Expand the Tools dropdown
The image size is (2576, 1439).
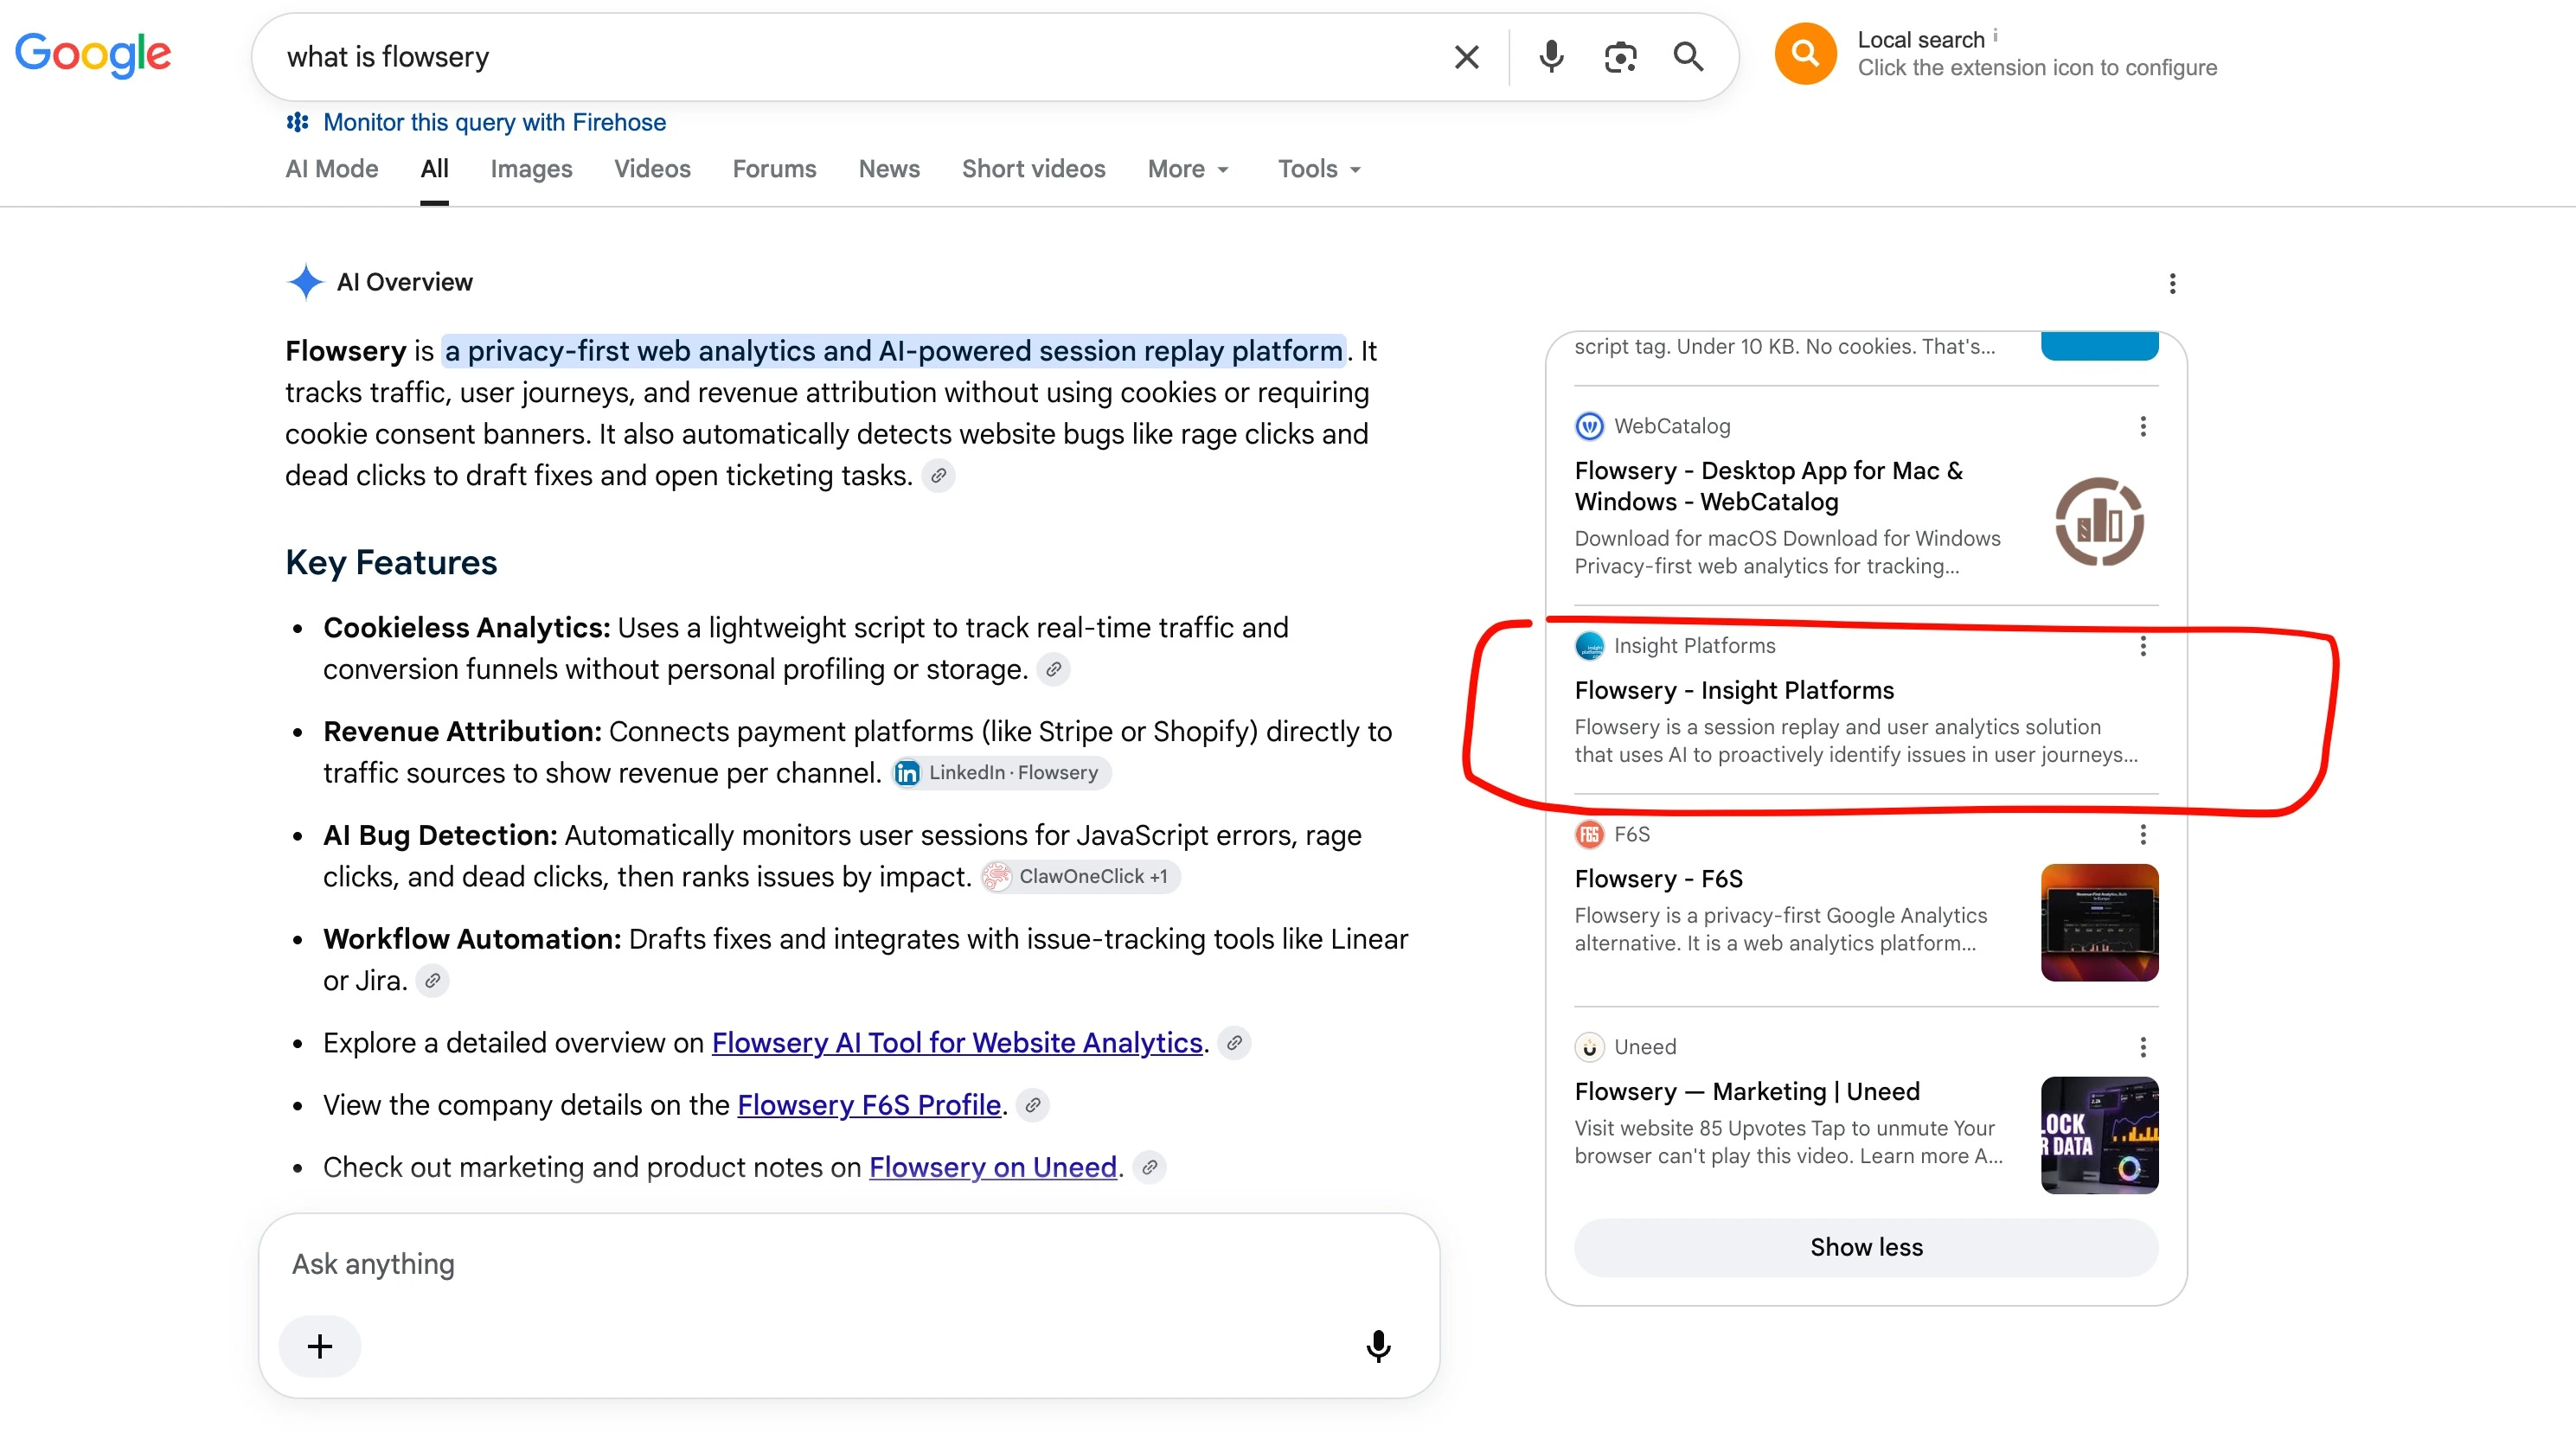click(x=1319, y=169)
